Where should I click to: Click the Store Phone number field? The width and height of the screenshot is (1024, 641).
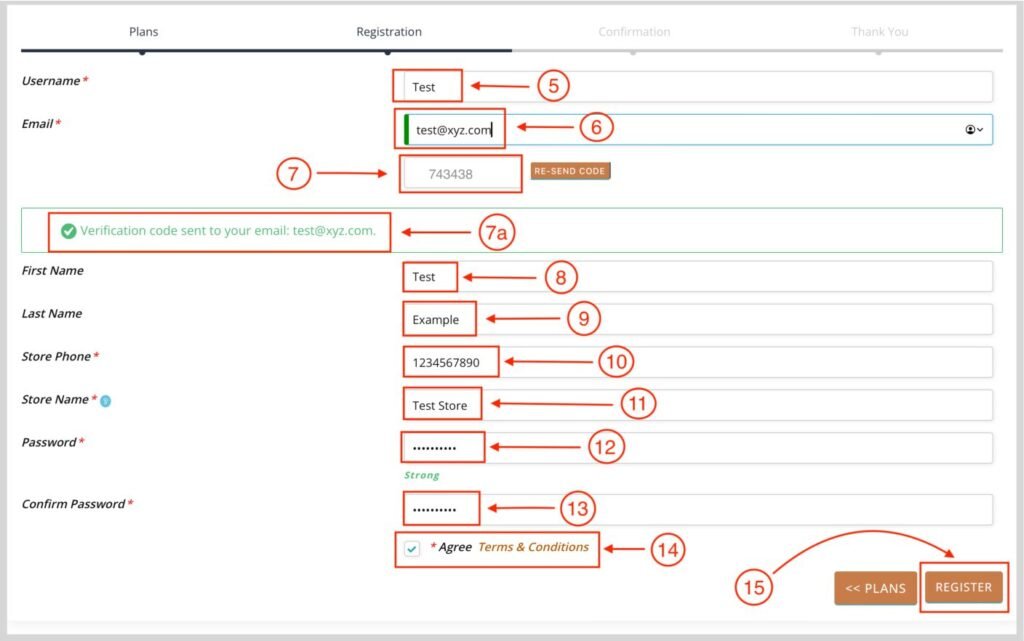tap(700, 362)
